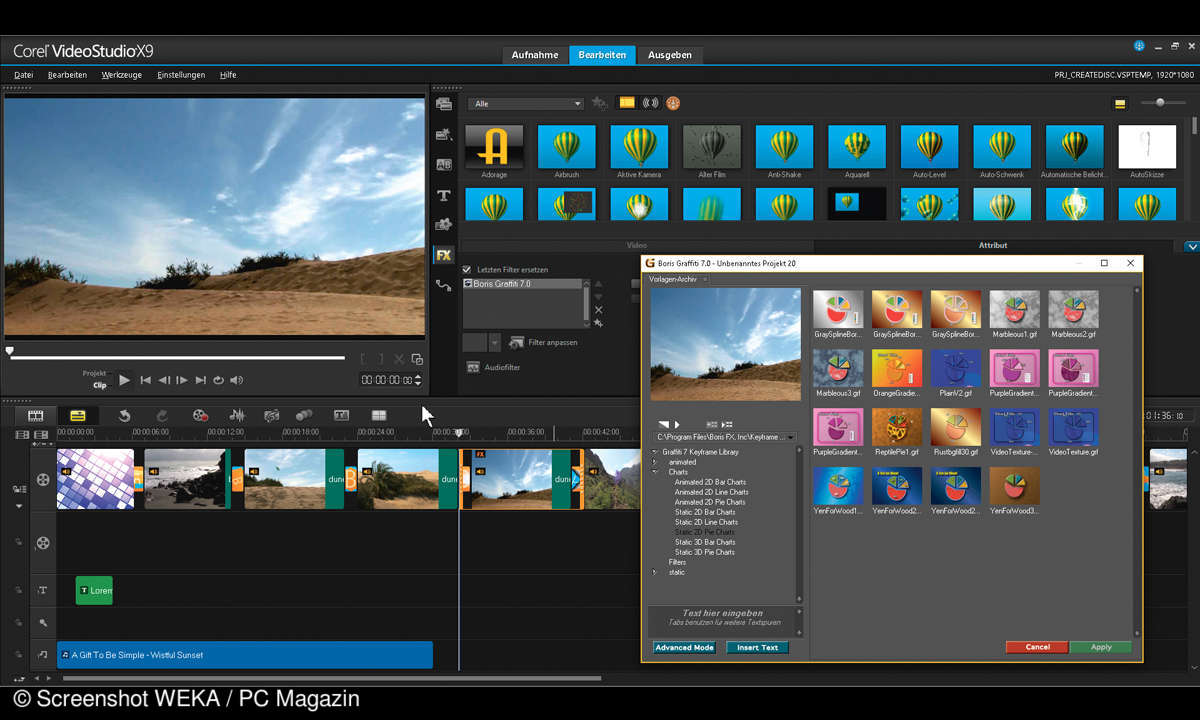Toggle 'Letzten Filter ersetzen' checkbox
Screen dimensions: 1200x720
(466, 270)
